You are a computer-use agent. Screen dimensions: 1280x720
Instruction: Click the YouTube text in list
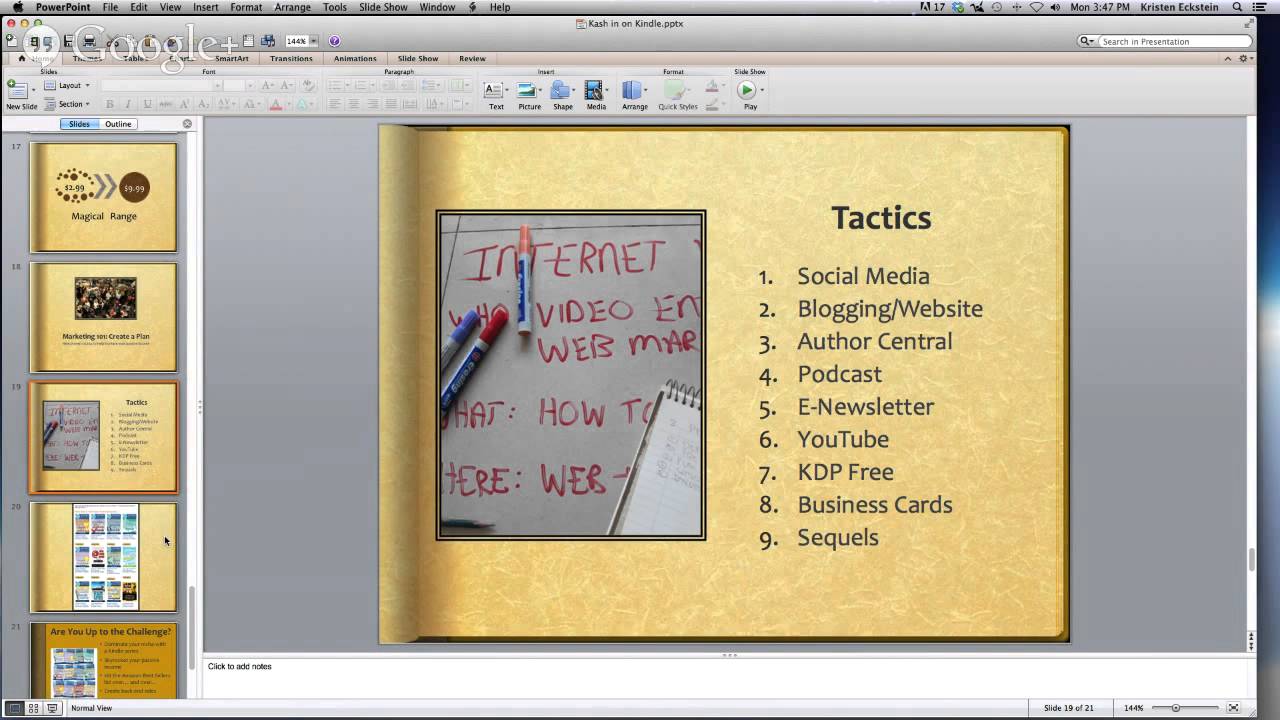tap(842, 439)
